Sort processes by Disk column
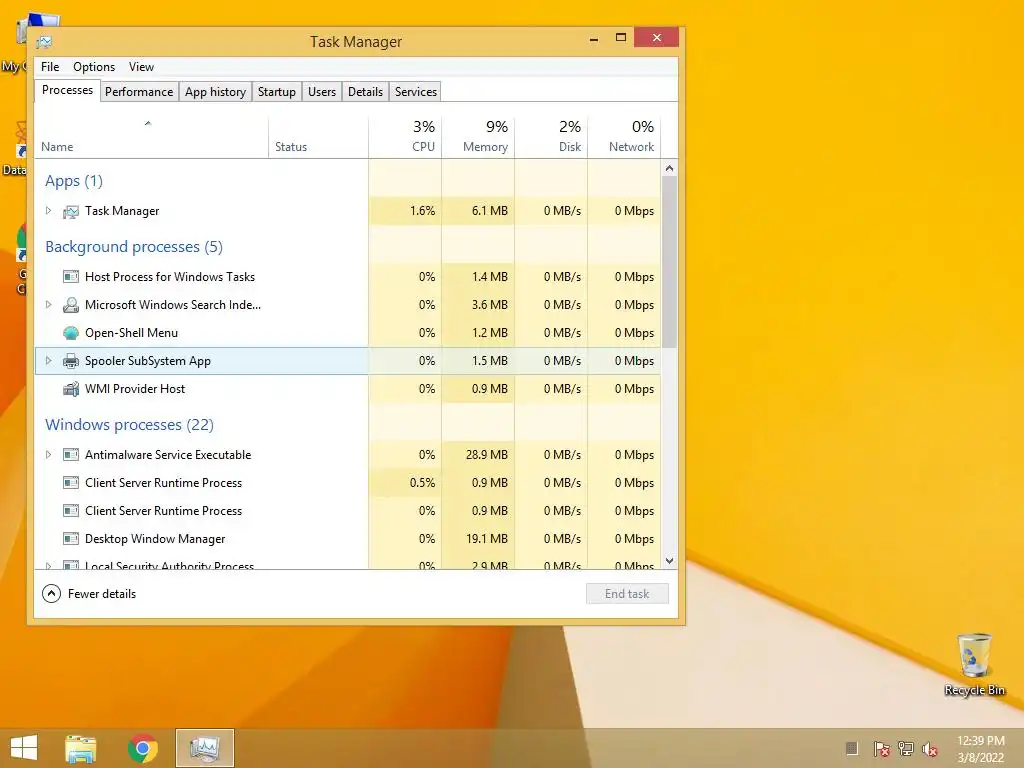This screenshot has width=1024, height=768. tap(551, 138)
